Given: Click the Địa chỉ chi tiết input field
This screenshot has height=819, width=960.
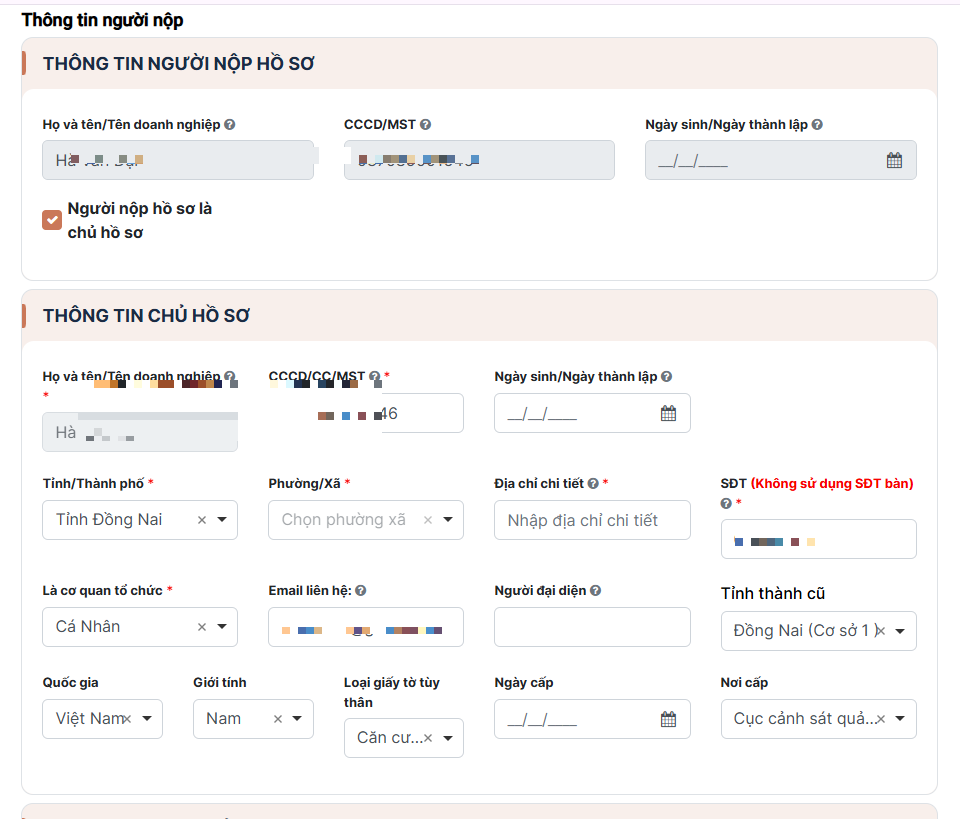Looking at the screenshot, I should tap(591, 520).
